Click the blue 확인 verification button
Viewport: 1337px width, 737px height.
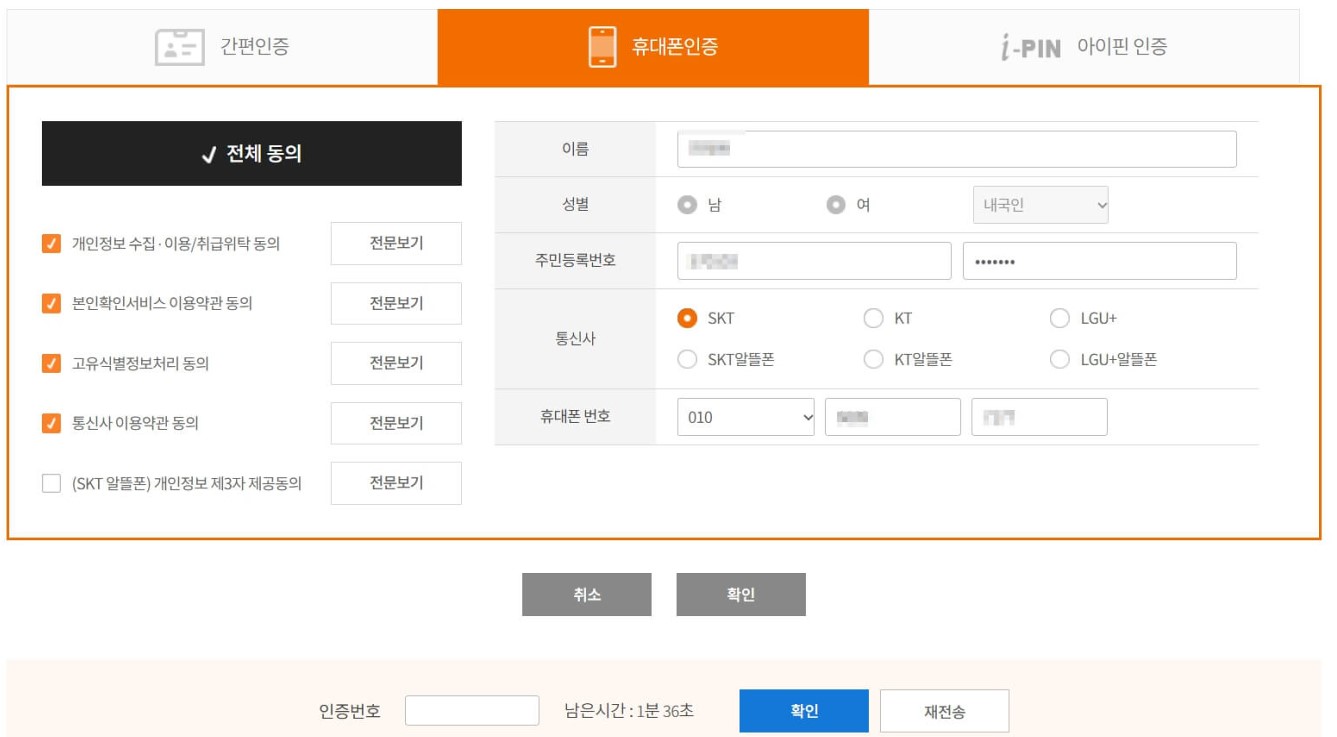click(x=804, y=711)
